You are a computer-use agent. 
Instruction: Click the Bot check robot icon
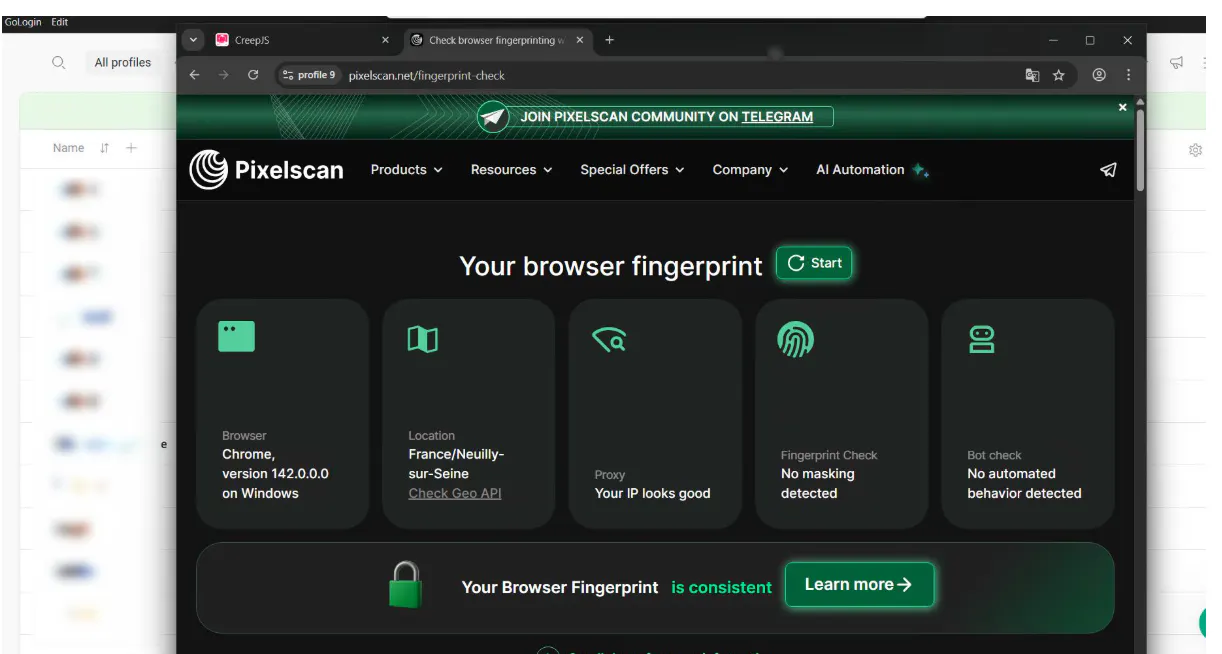(982, 340)
